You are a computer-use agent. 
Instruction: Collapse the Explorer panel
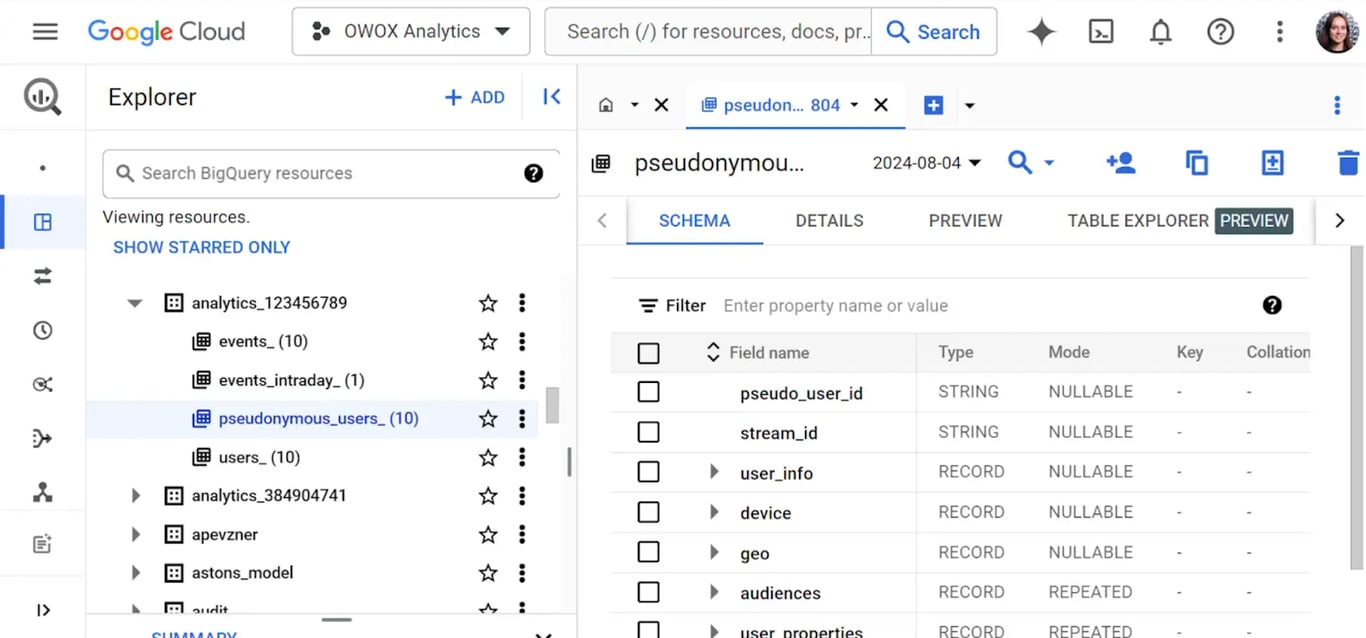[551, 97]
